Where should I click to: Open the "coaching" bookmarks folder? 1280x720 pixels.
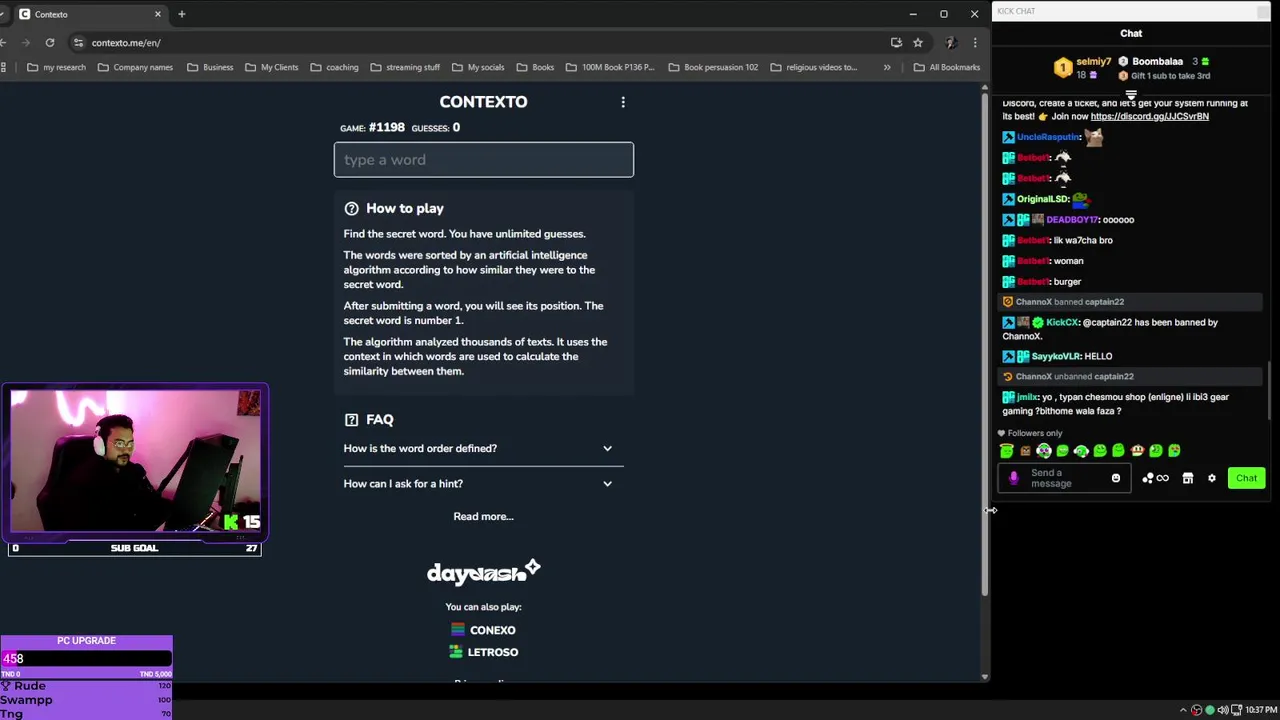tap(334, 67)
